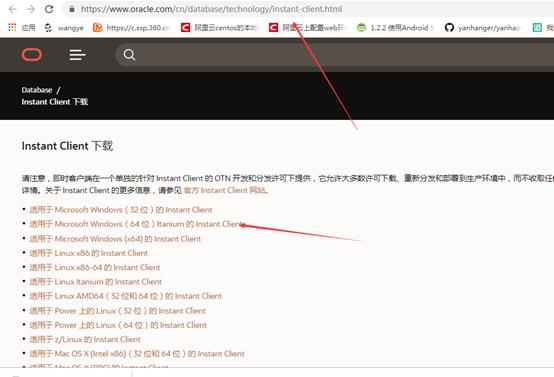Open Linux AMD64 (32 位和 64 位) link
Image resolution: width=554 pixels, height=377 pixels.
(x=126, y=296)
